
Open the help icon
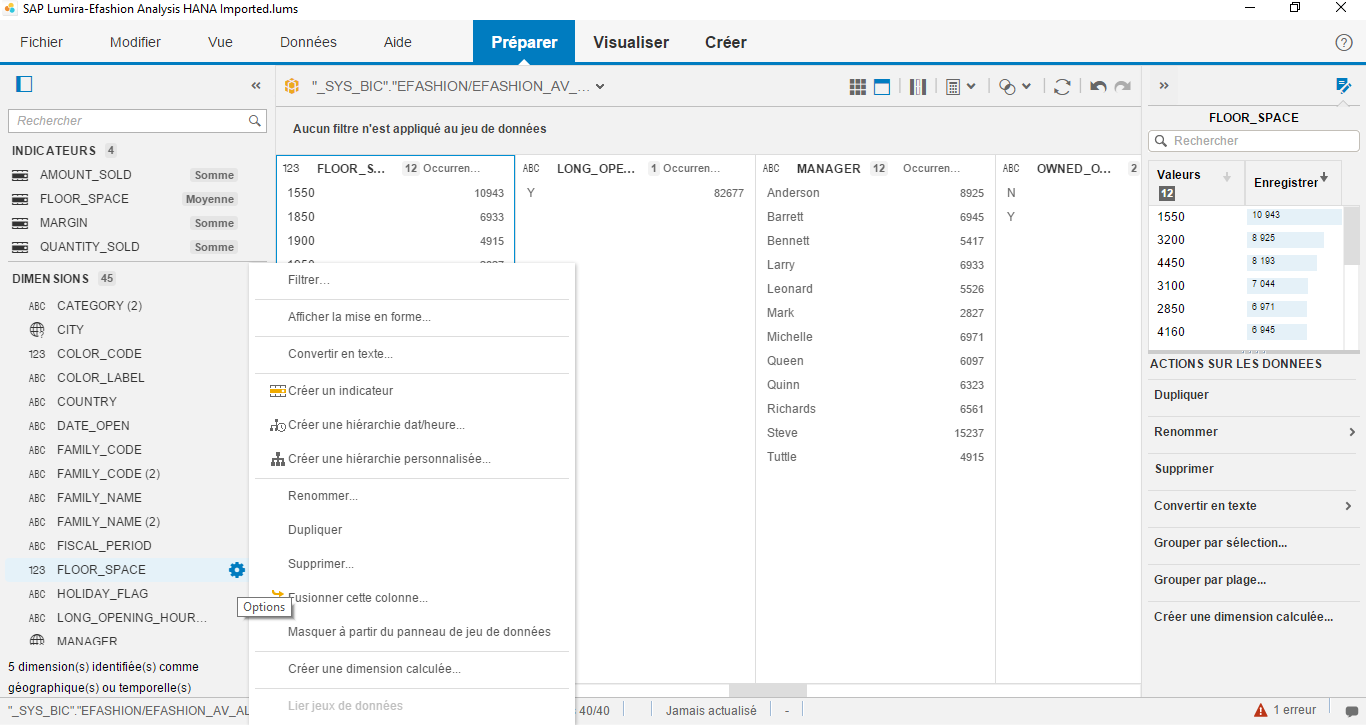coord(1344,43)
